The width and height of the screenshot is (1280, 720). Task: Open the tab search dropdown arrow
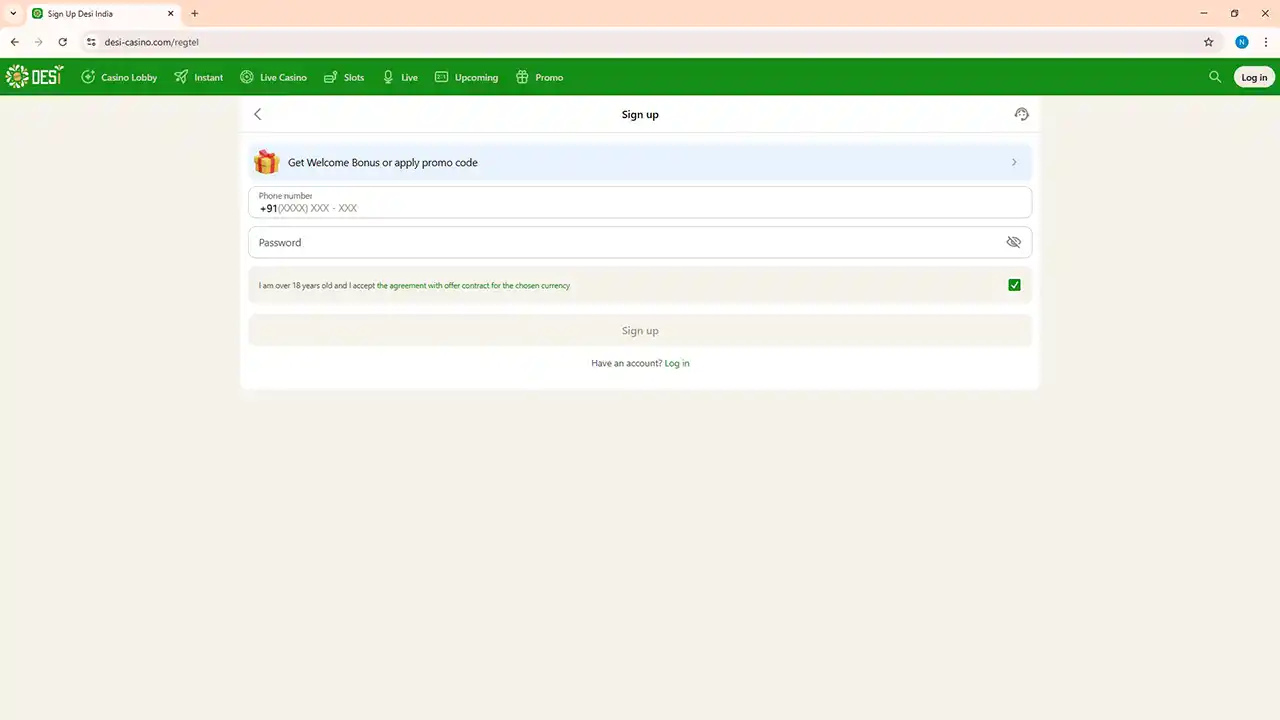click(13, 14)
